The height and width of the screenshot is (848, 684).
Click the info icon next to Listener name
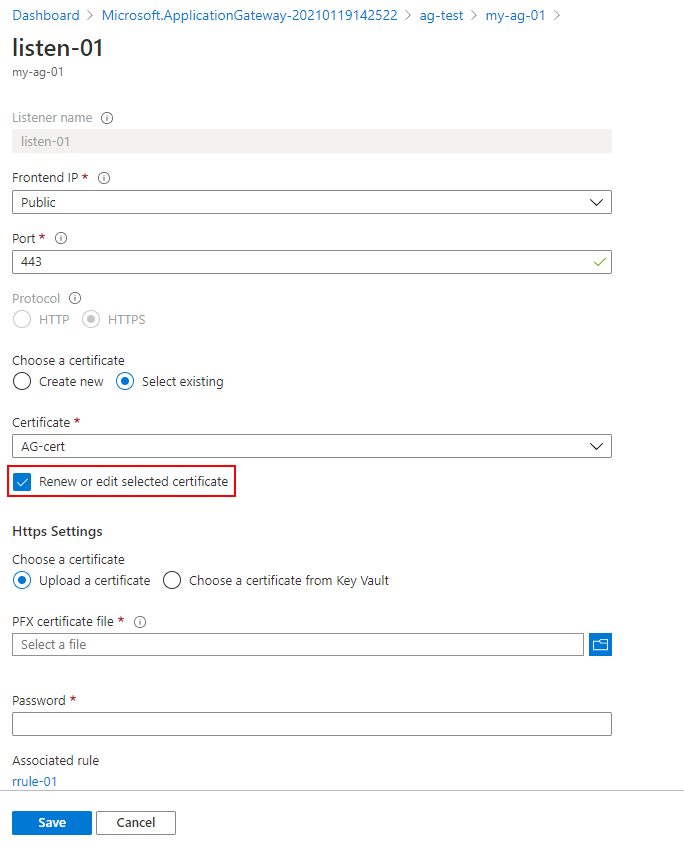107,118
